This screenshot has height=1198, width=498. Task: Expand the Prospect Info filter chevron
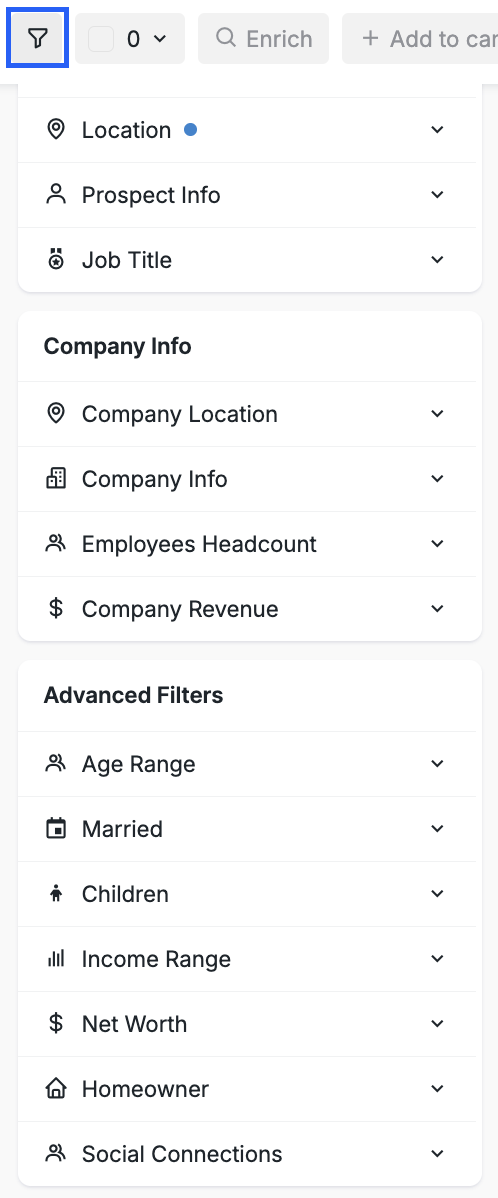tap(437, 195)
